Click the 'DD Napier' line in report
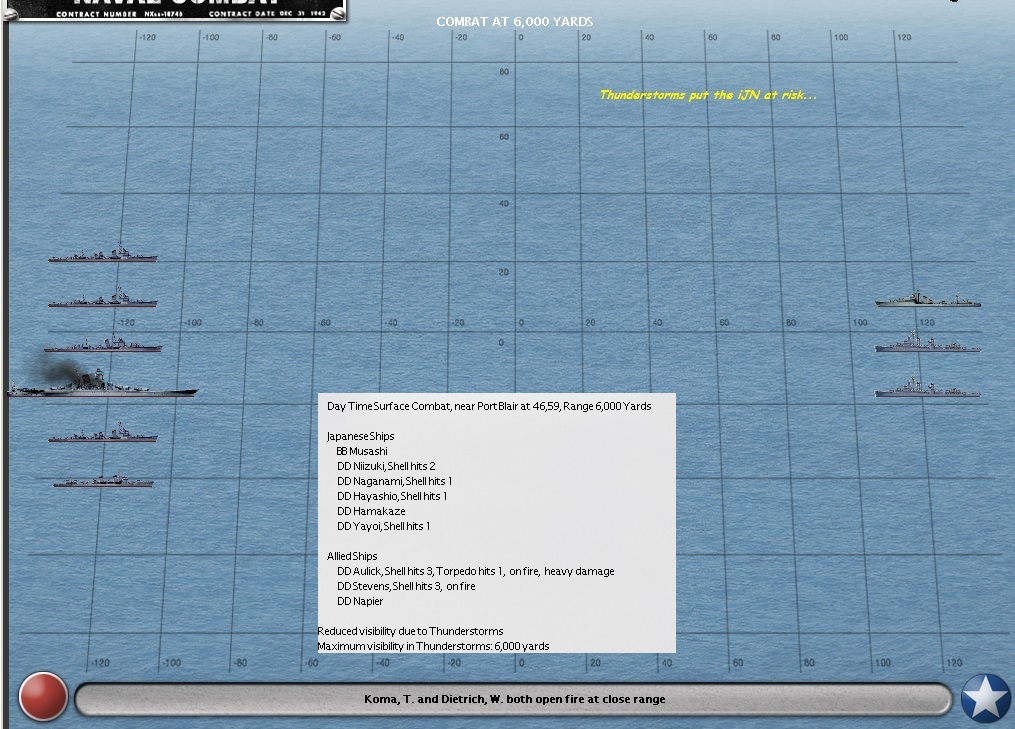This screenshot has height=729, width=1015. 360,601
